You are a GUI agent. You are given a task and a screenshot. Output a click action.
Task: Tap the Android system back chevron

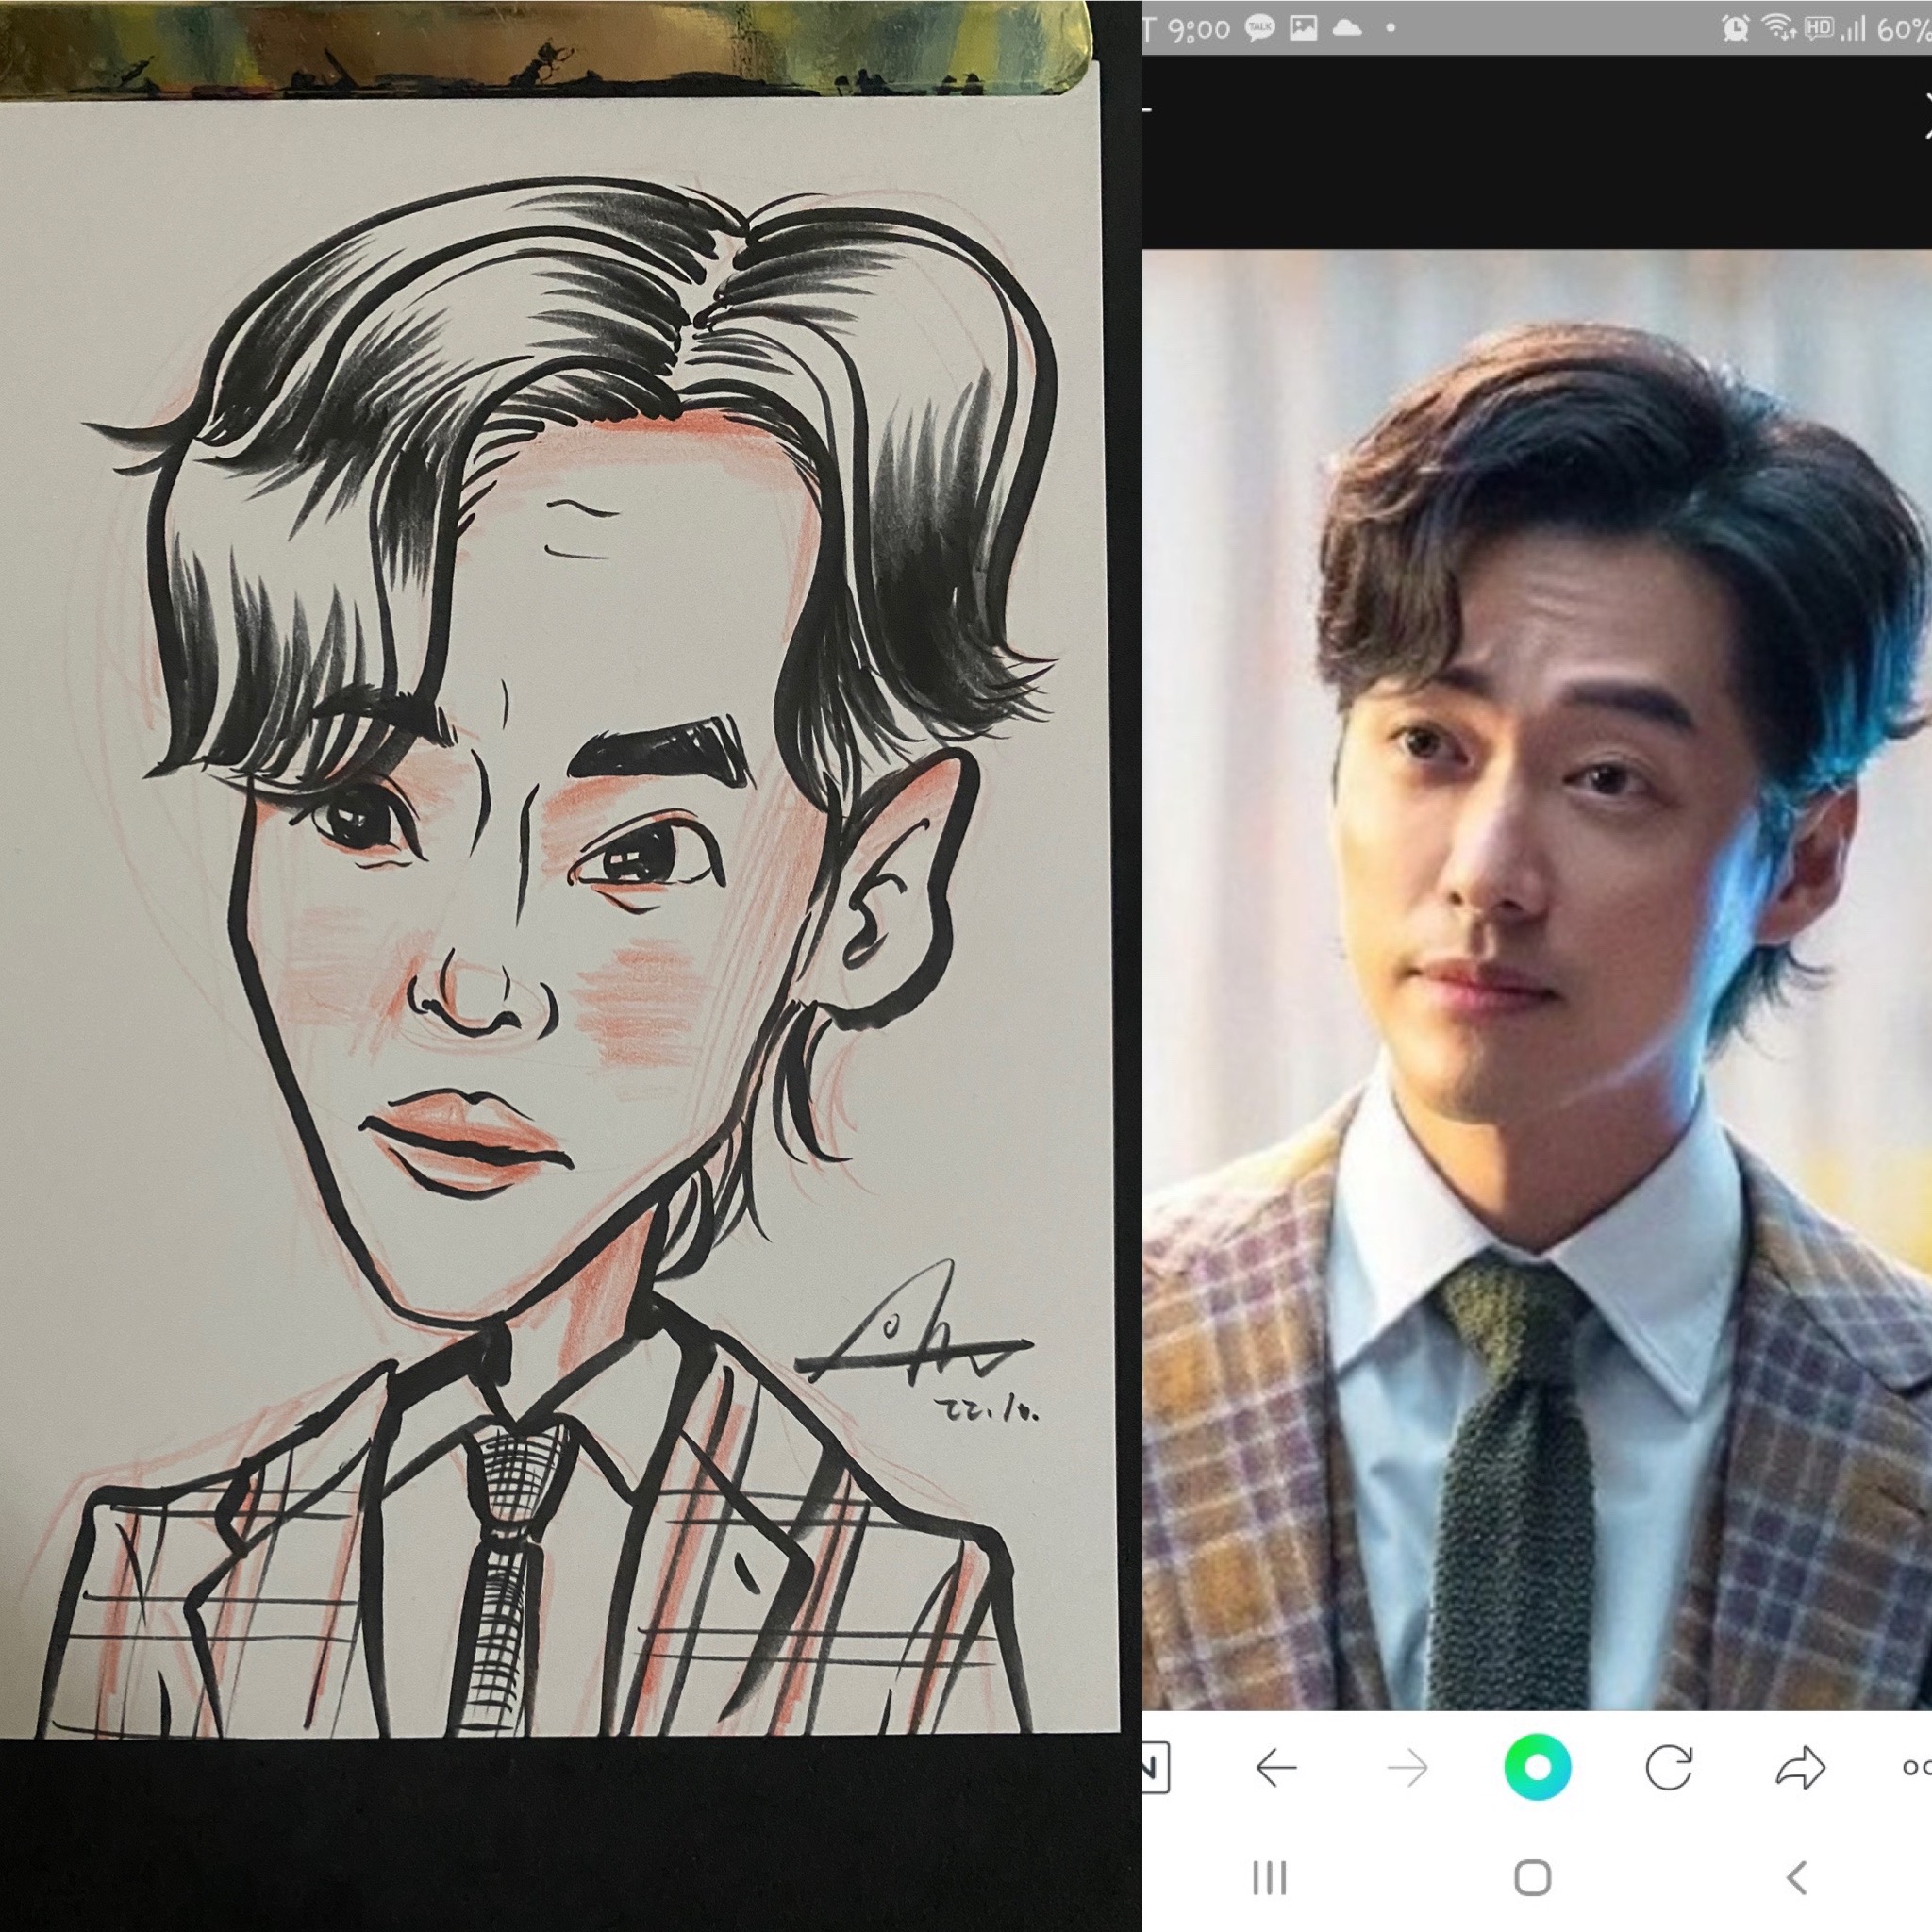pyautogui.click(x=1797, y=1877)
